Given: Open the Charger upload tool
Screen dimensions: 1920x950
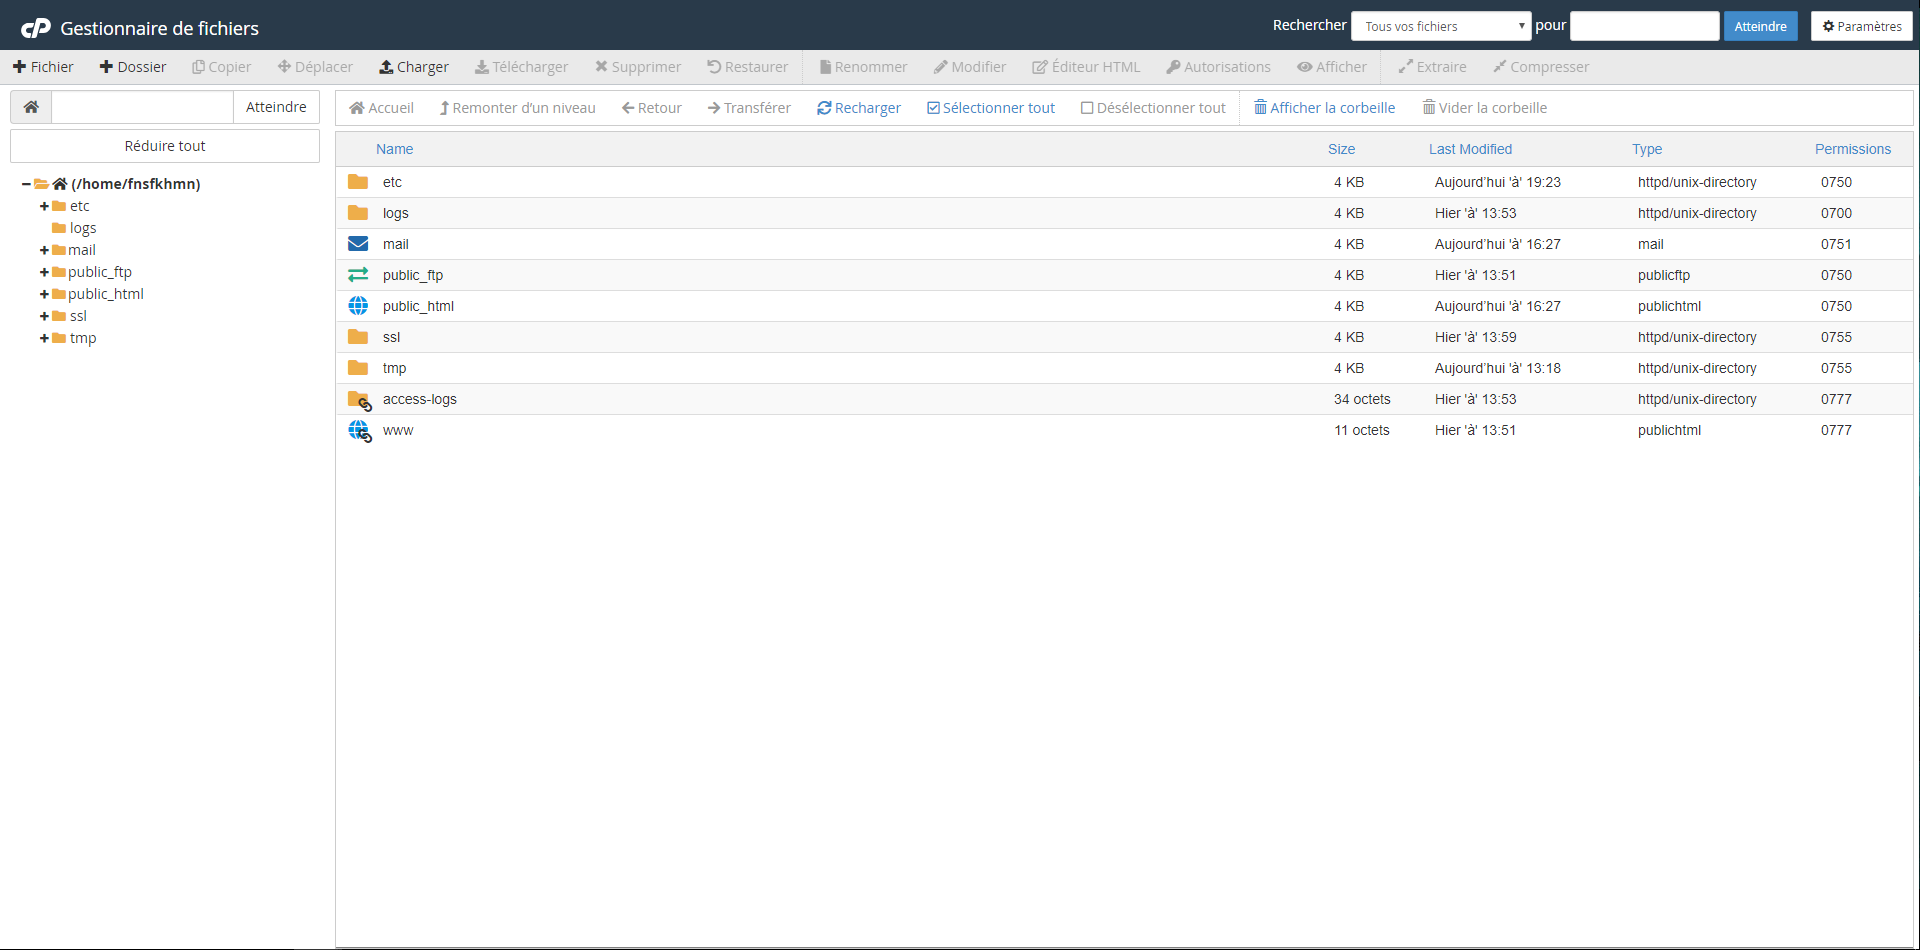Looking at the screenshot, I should (x=414, y=67).
